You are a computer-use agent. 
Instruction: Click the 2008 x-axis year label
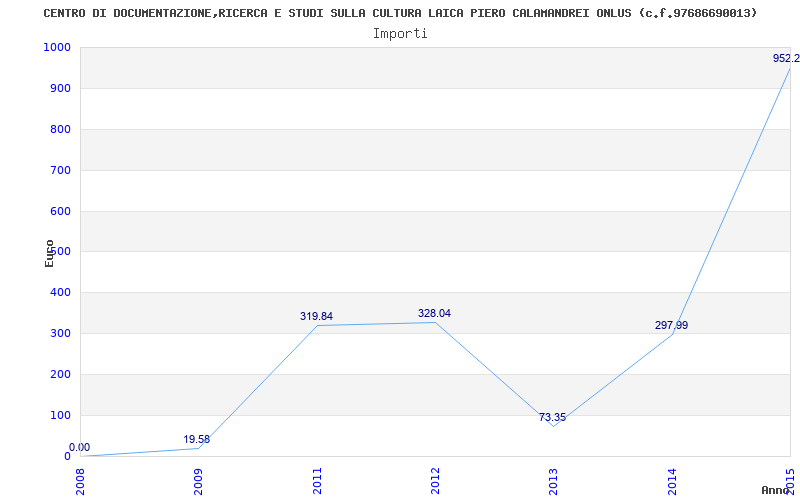click(81, 481)
